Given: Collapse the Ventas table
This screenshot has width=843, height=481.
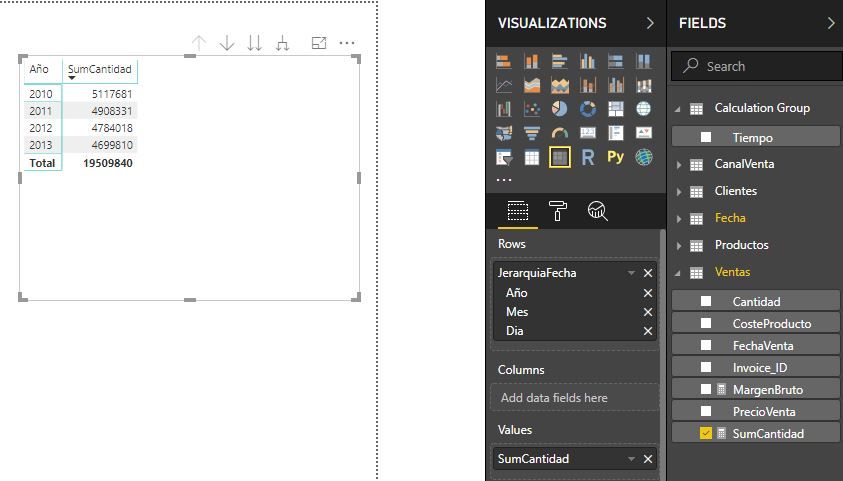Looking at the screenshot, I should pyautogui.click(x=678, y=274).
